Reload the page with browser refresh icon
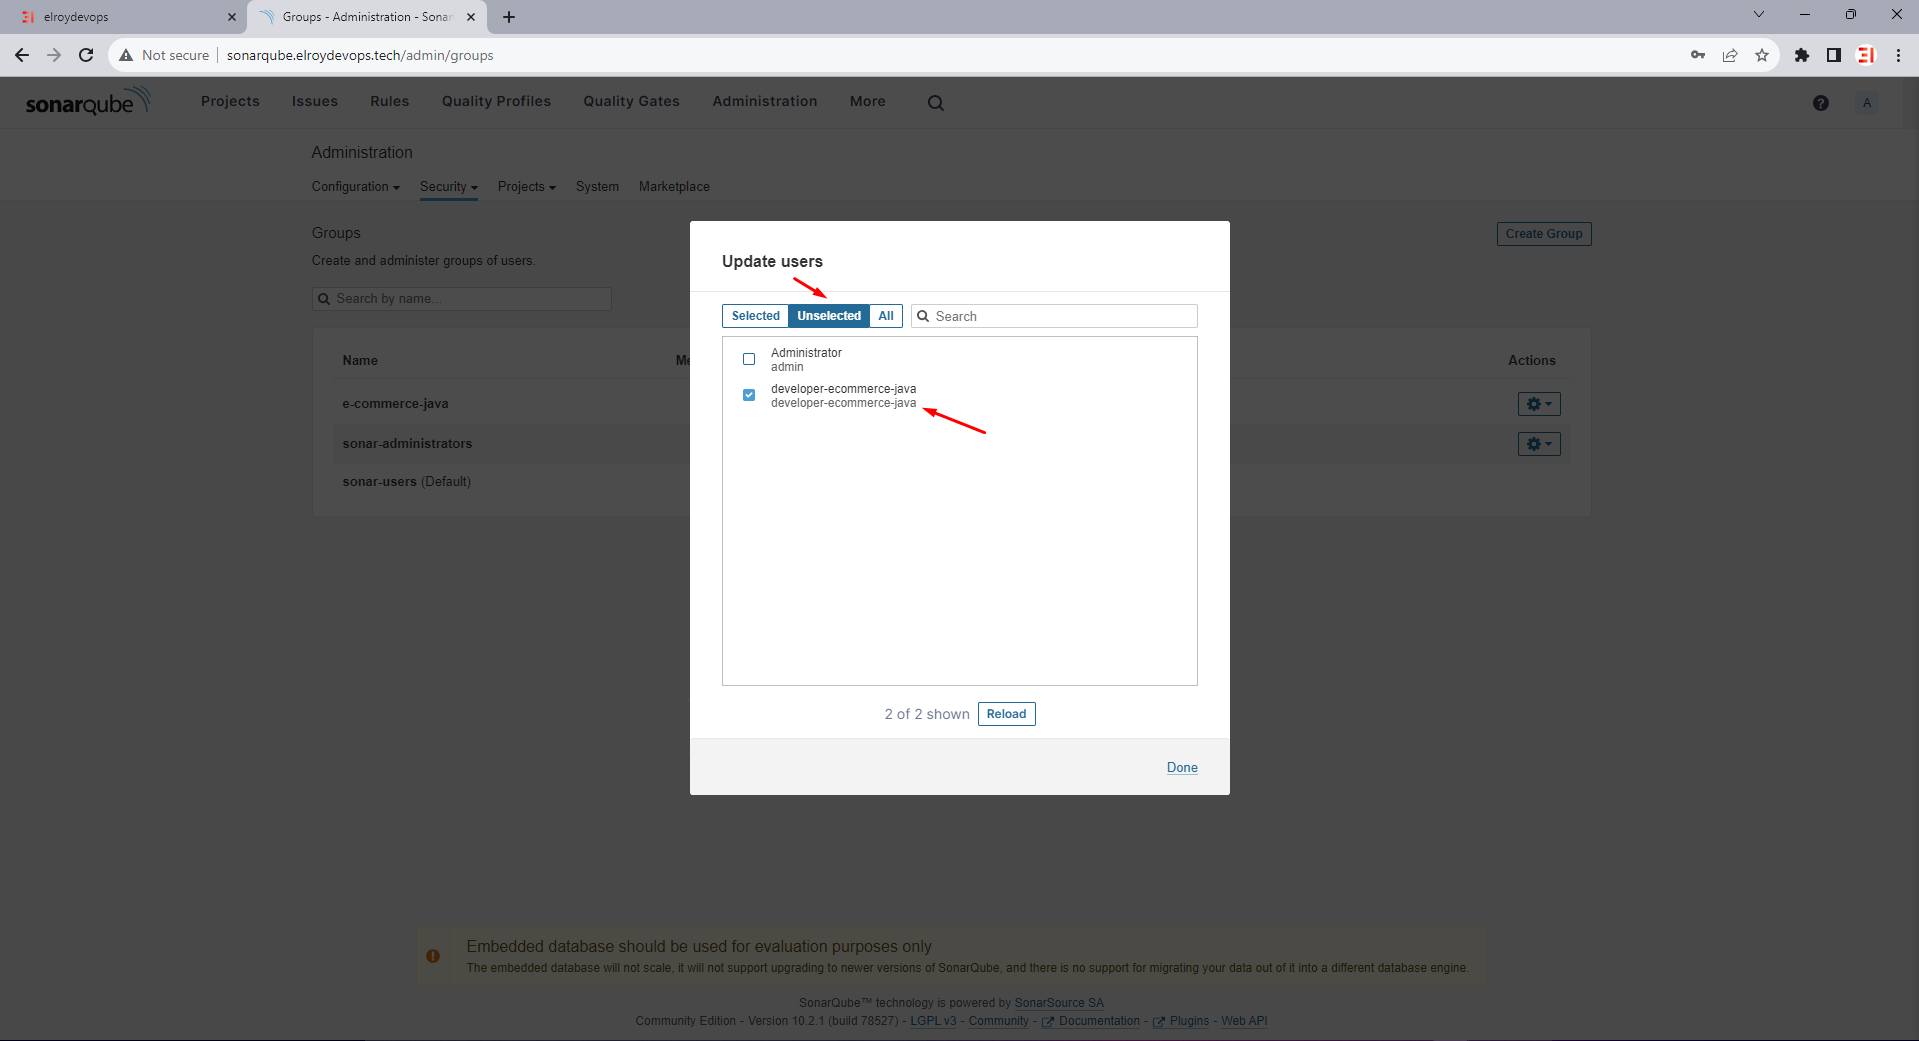 click(x=86, y=55)
